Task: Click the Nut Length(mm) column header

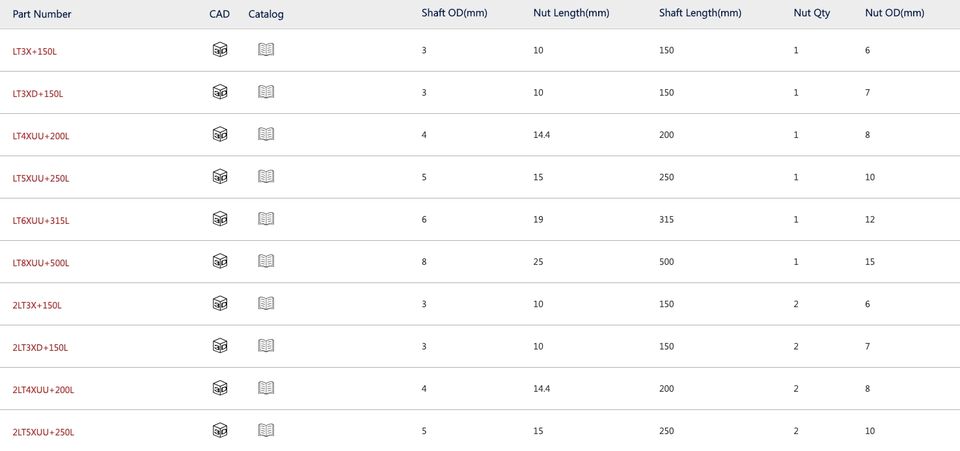Action: pyautogui.click(x=571, y=13)
